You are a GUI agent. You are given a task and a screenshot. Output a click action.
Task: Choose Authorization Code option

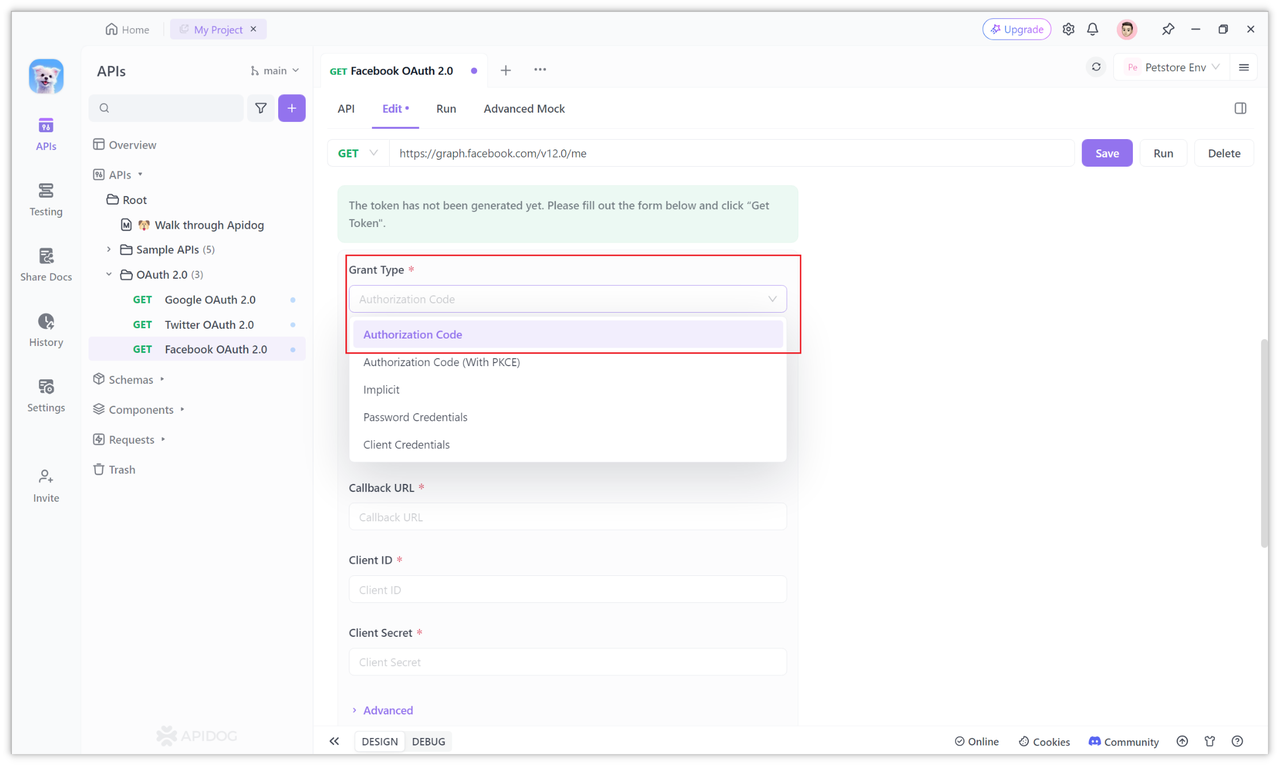pos(567,335)
